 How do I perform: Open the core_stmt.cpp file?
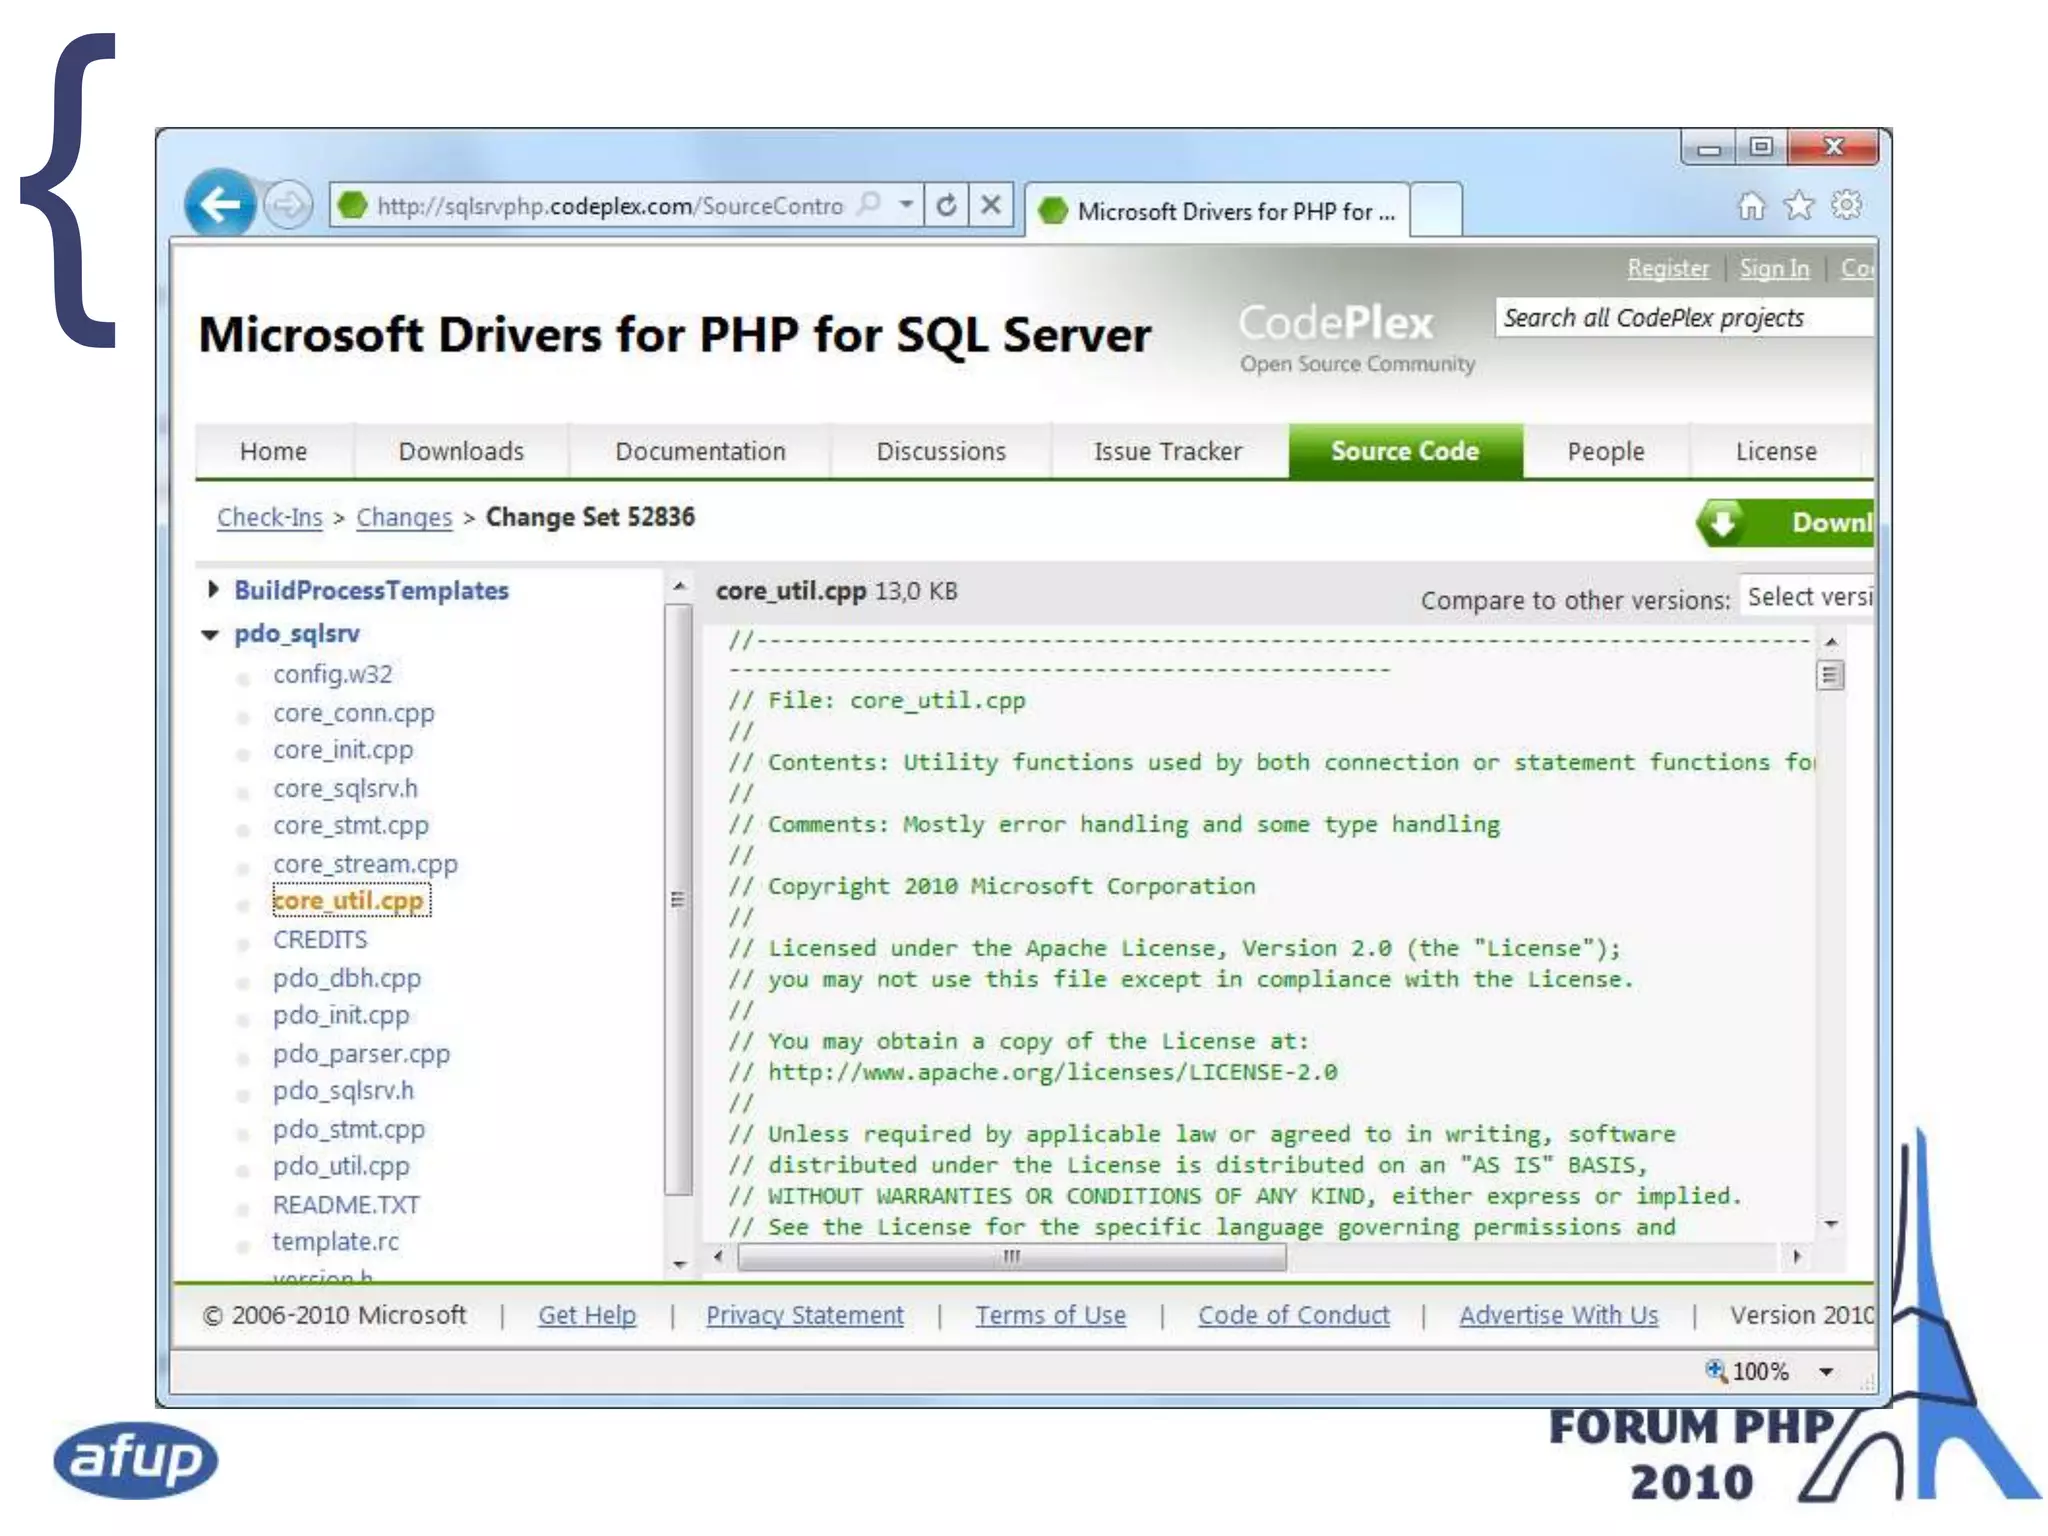[x=350, y=826]
